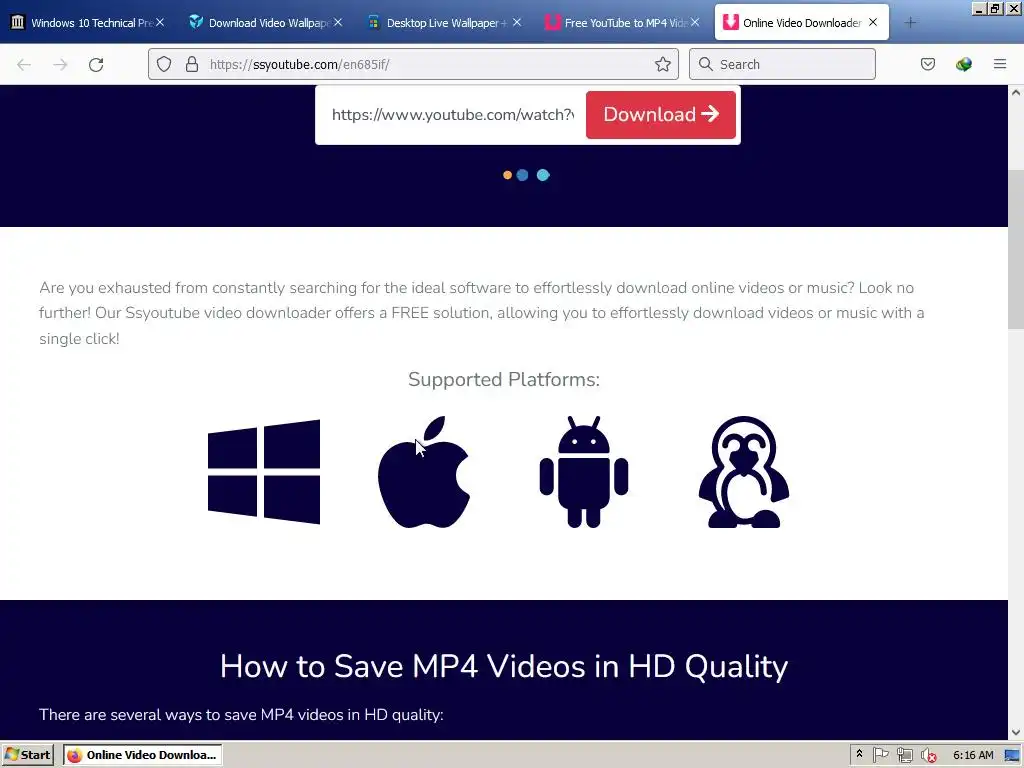Close the Desktop Live Wallpaper tab
This screenshot has width=1024, height=768.
[517, 22]
